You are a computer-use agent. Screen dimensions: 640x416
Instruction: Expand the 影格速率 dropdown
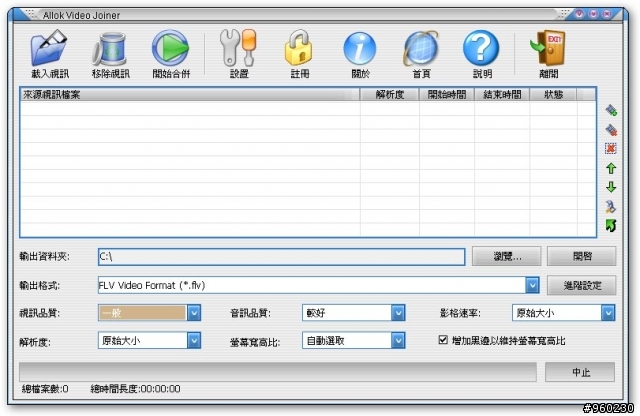pyautogui.click(x=608, y=313)
